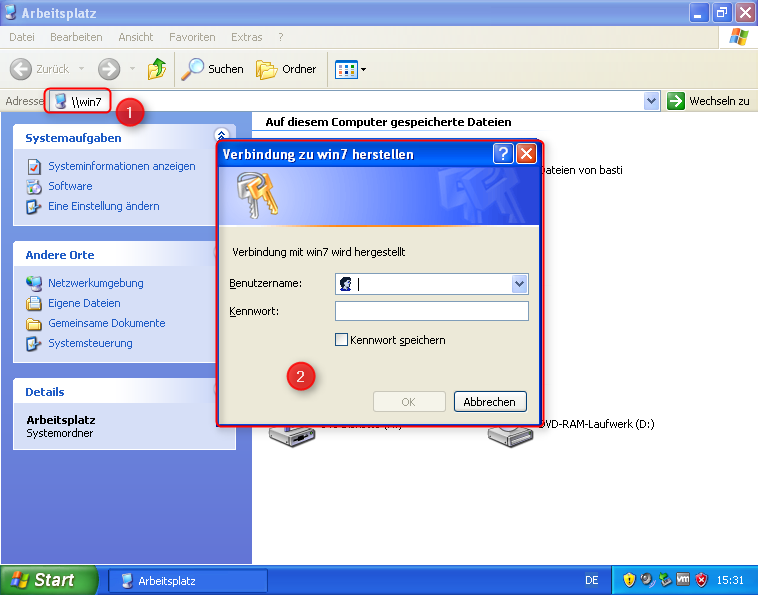This screenshot has height=595, width=758.
Task: Open the Ansichten view mode button
Action: 346,69
